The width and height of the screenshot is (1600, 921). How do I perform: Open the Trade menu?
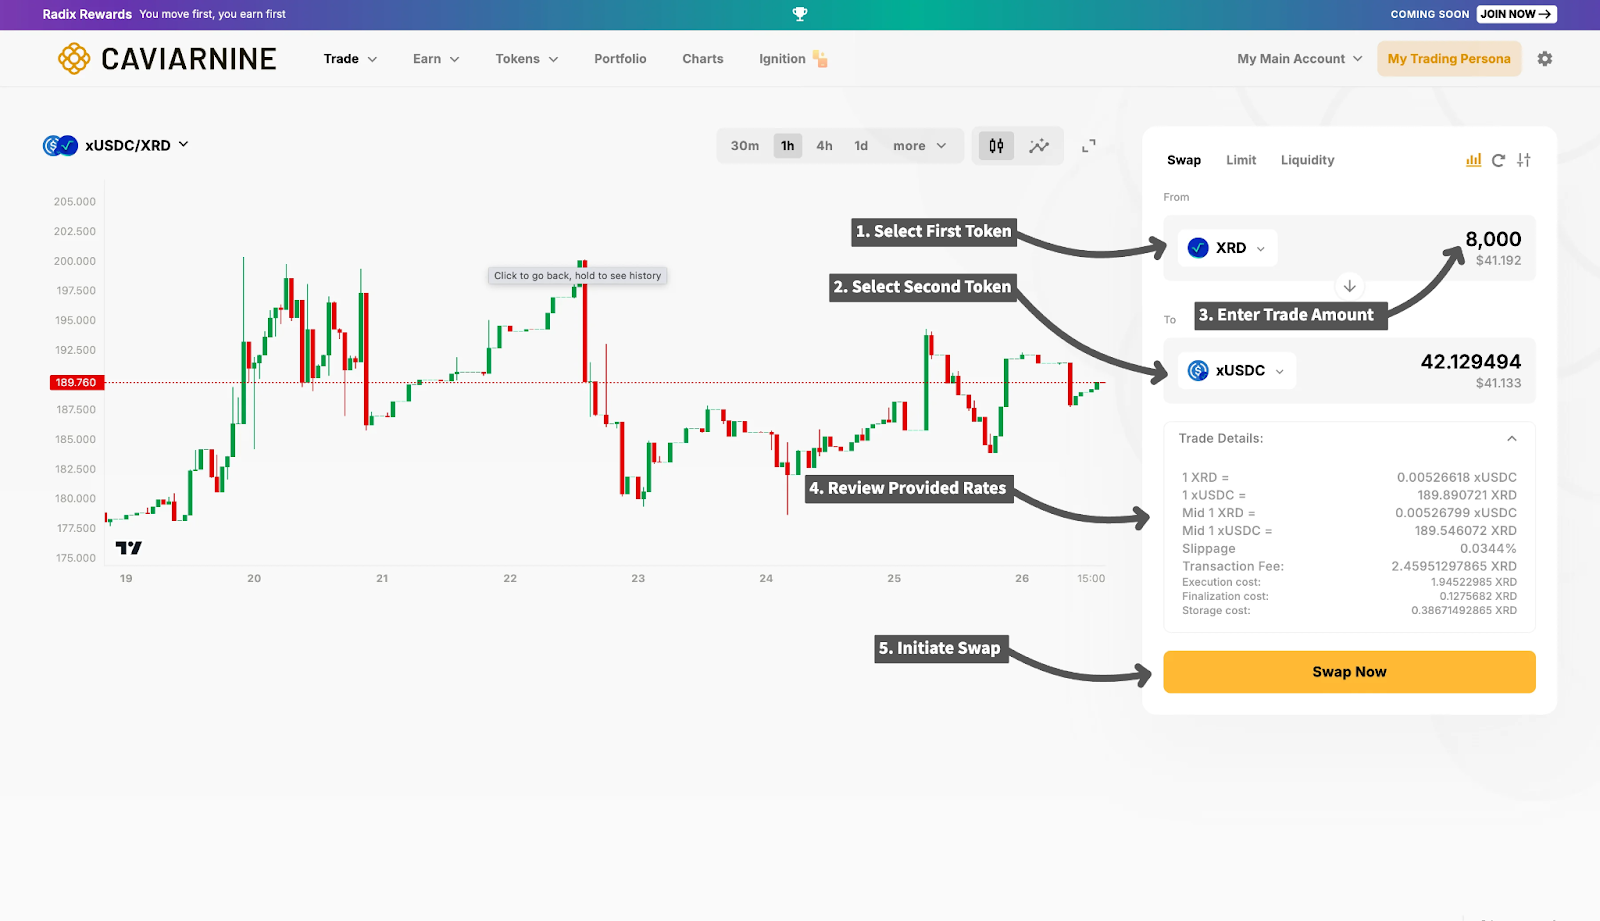tap(350, 59)
